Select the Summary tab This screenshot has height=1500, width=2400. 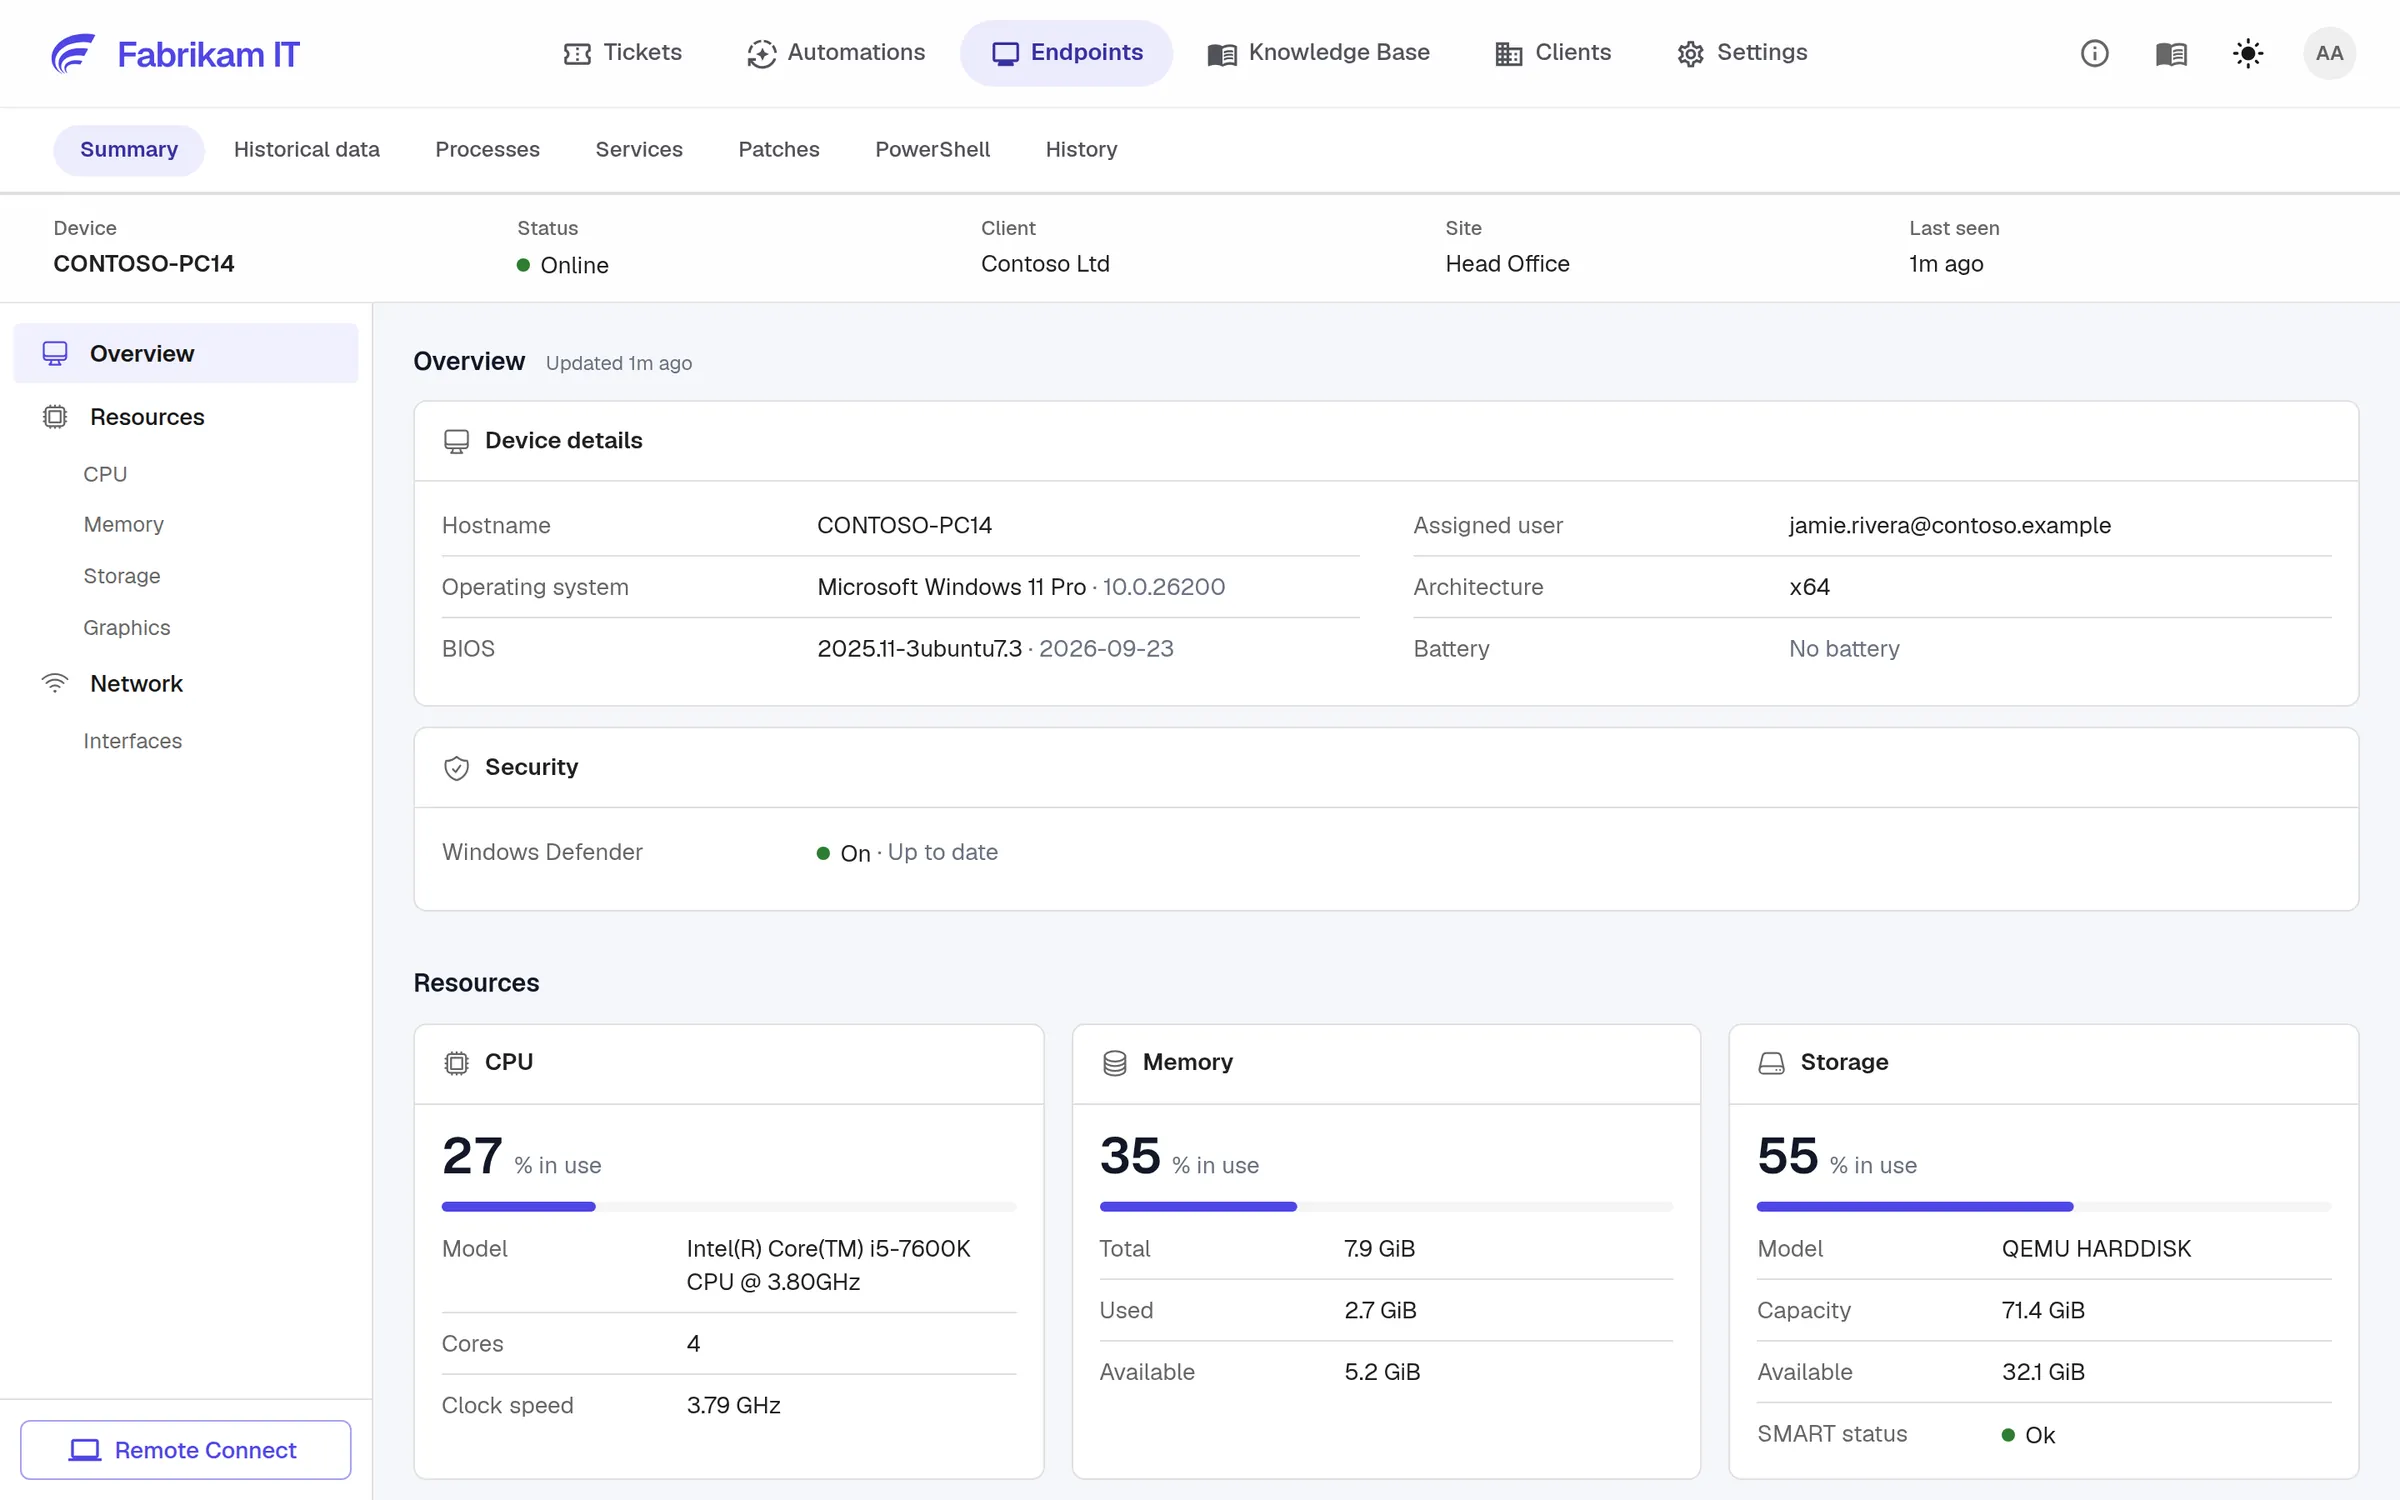click(x=129, y=150)
